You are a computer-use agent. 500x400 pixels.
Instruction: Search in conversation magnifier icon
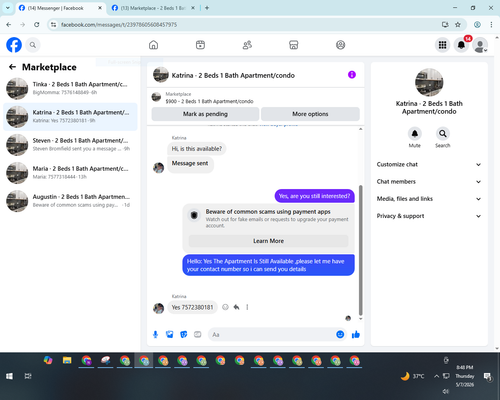[443, 134]
